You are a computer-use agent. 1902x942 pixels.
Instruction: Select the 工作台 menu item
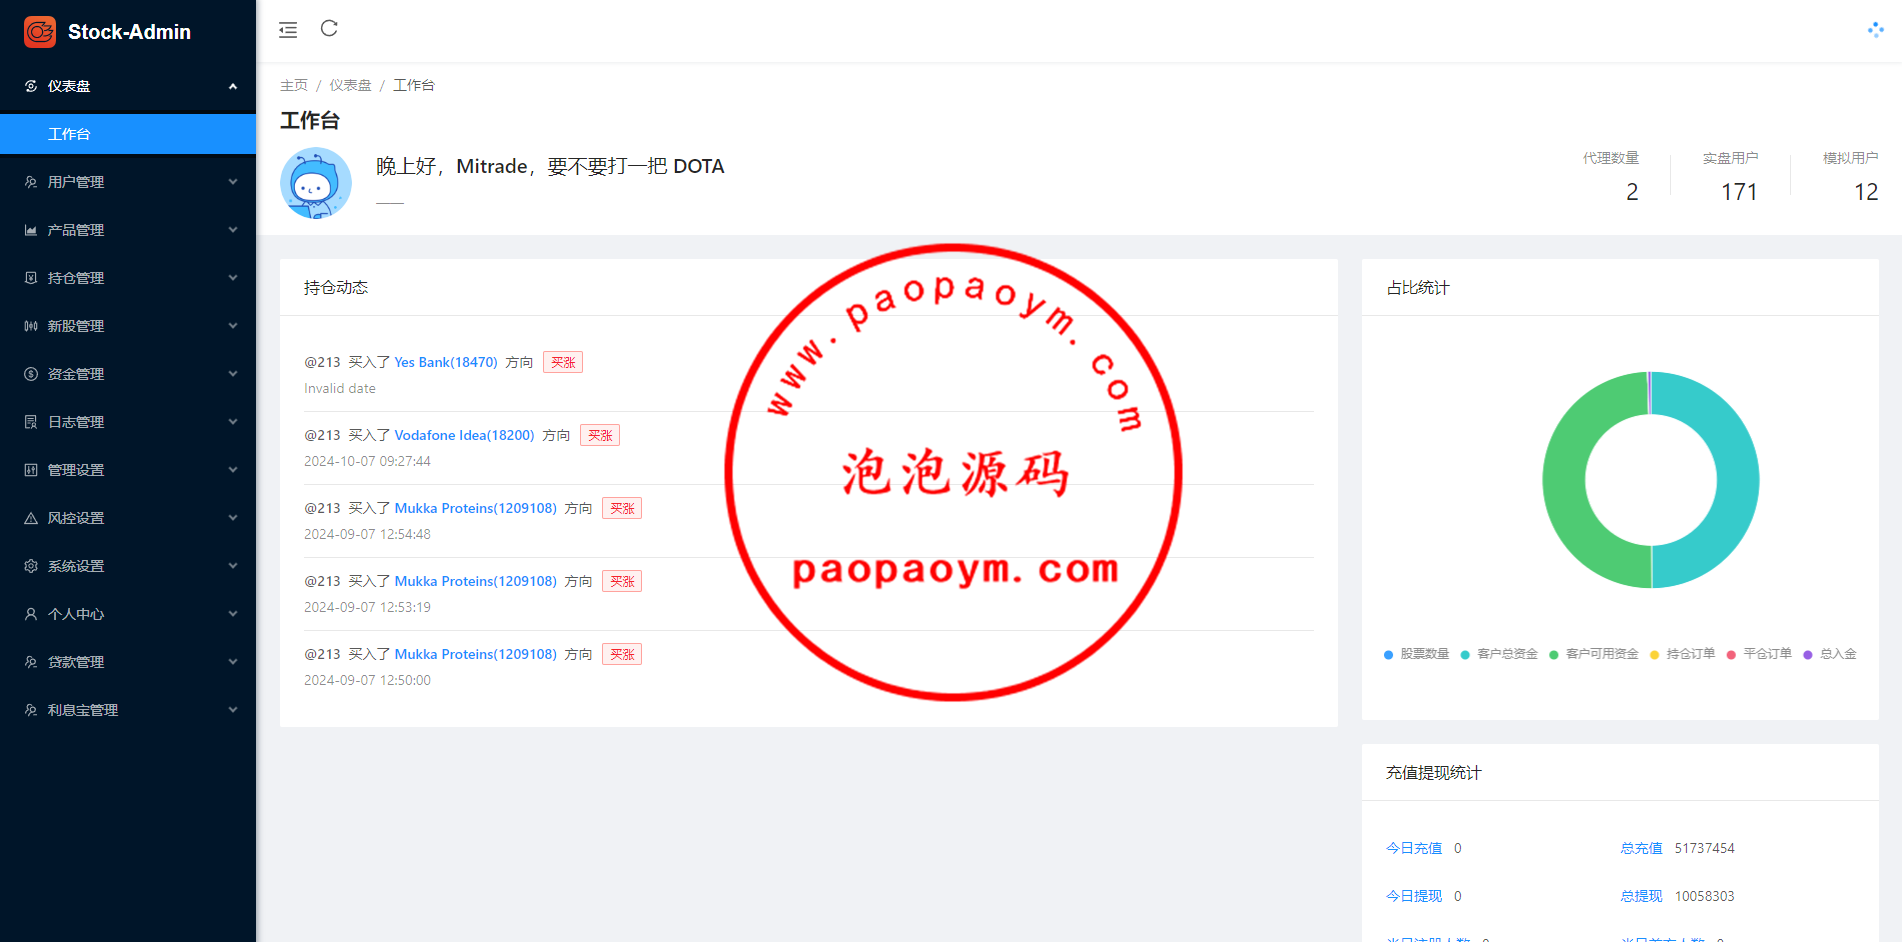128,134
